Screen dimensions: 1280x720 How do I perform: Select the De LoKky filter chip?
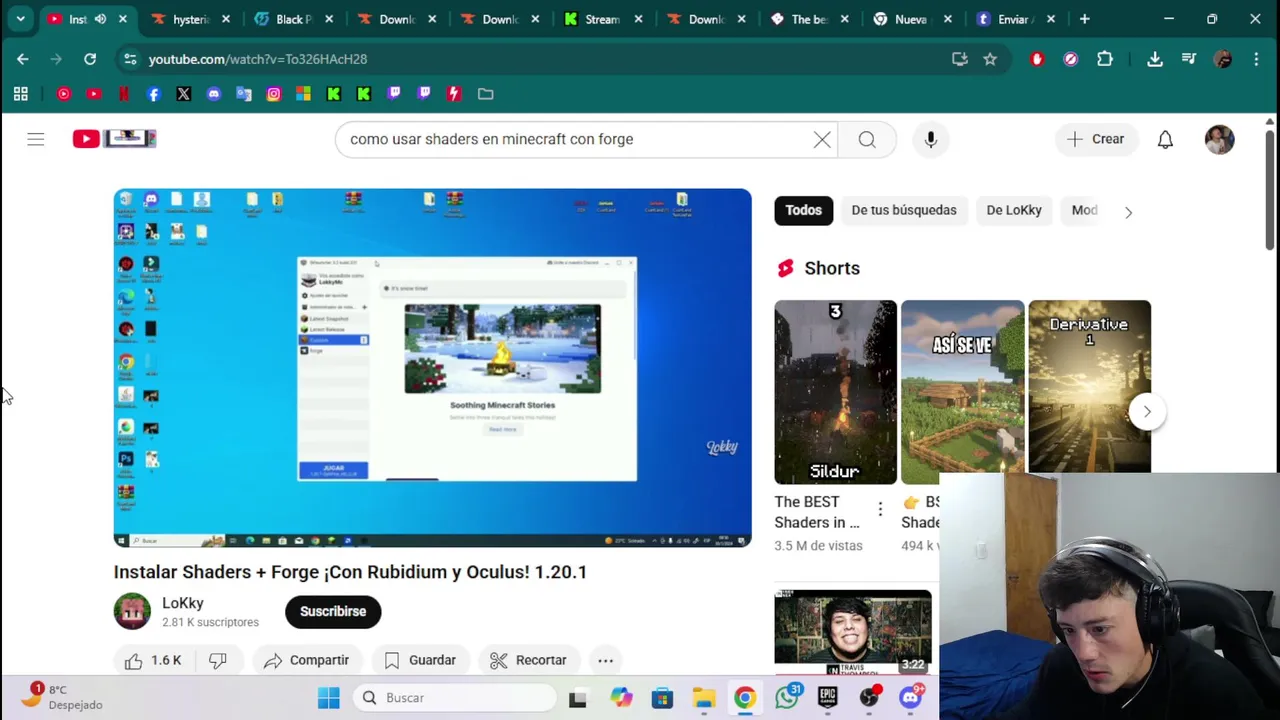[1014, 210]
